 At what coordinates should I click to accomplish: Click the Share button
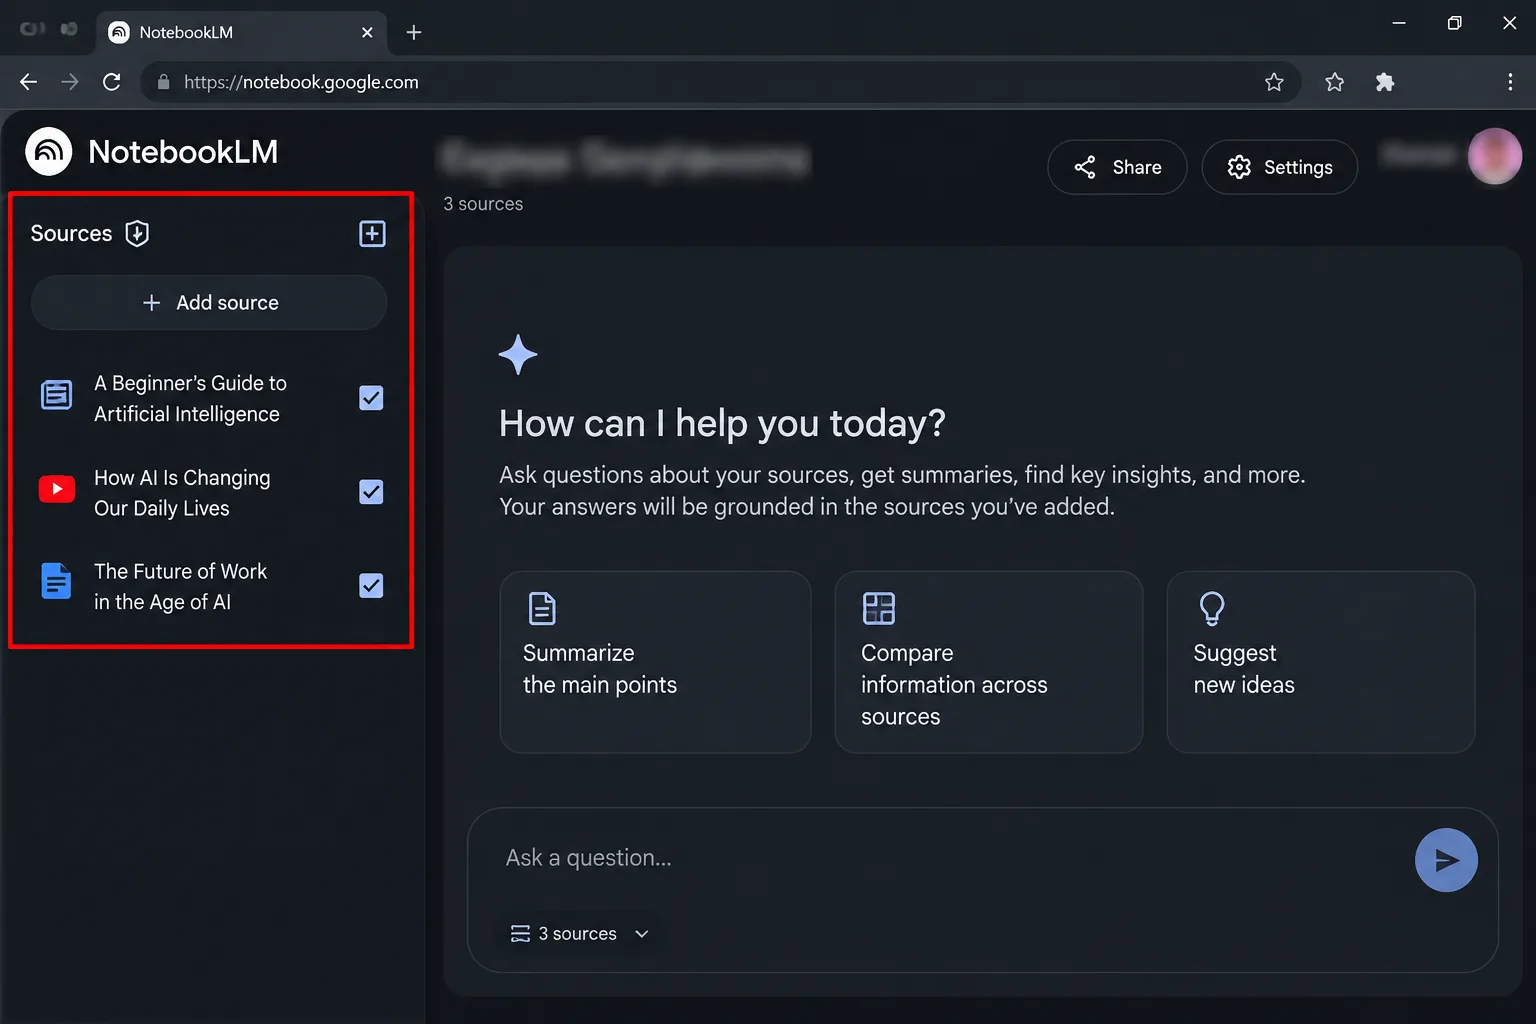(x=1117, y=167)
